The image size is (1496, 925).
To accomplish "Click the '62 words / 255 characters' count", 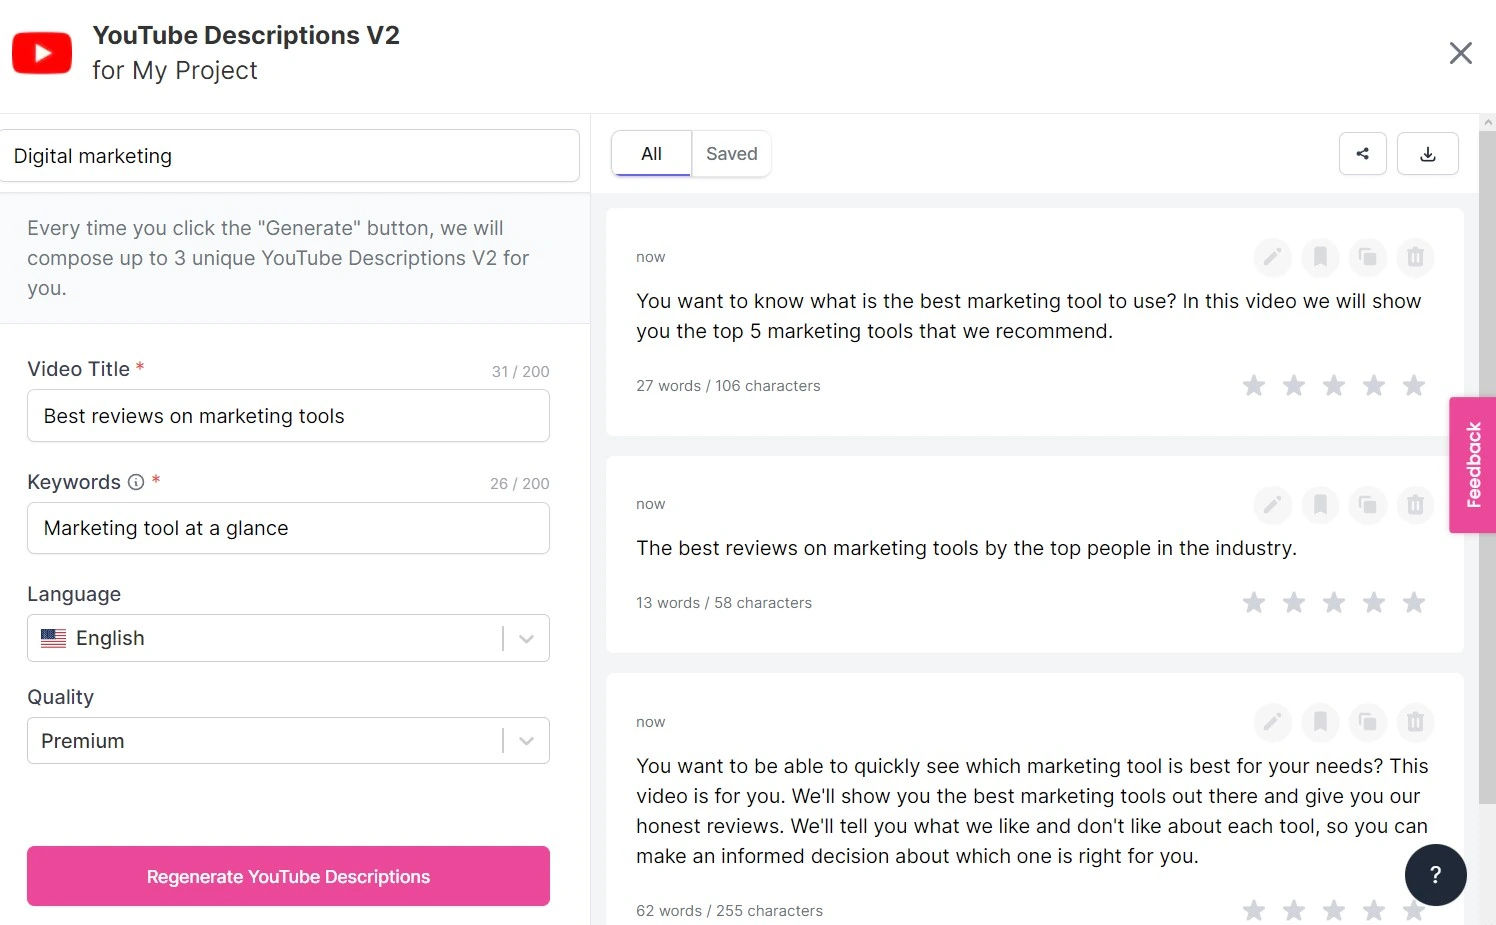I will tap(729, 911).
